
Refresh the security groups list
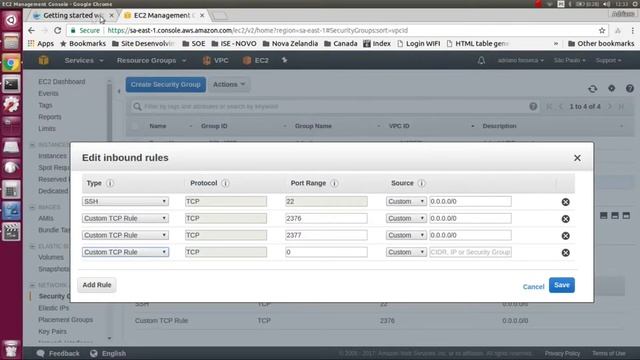593,88
